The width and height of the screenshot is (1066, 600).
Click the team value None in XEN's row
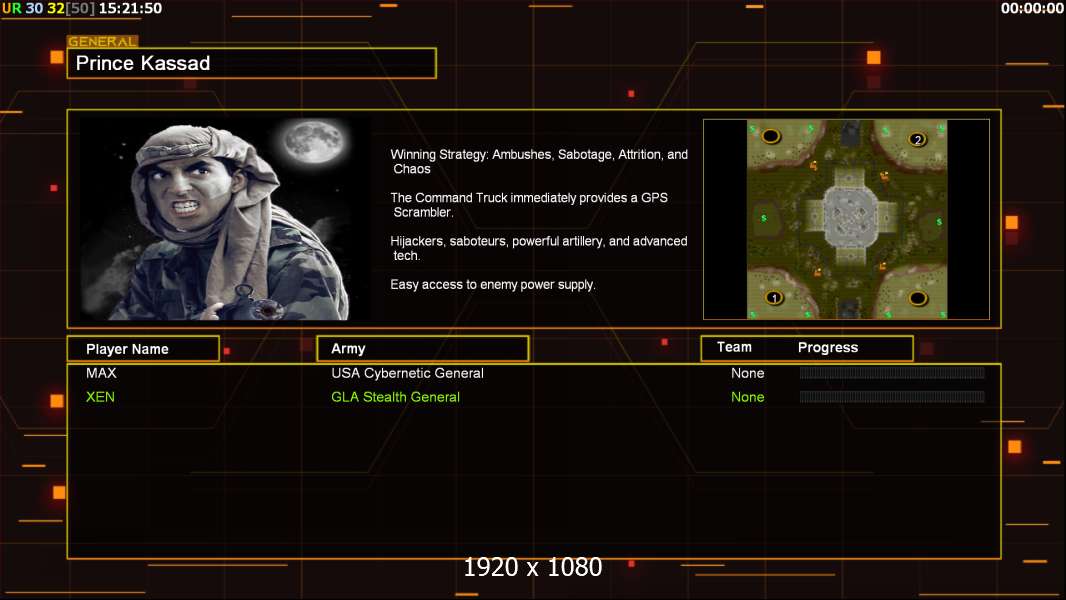747,397
